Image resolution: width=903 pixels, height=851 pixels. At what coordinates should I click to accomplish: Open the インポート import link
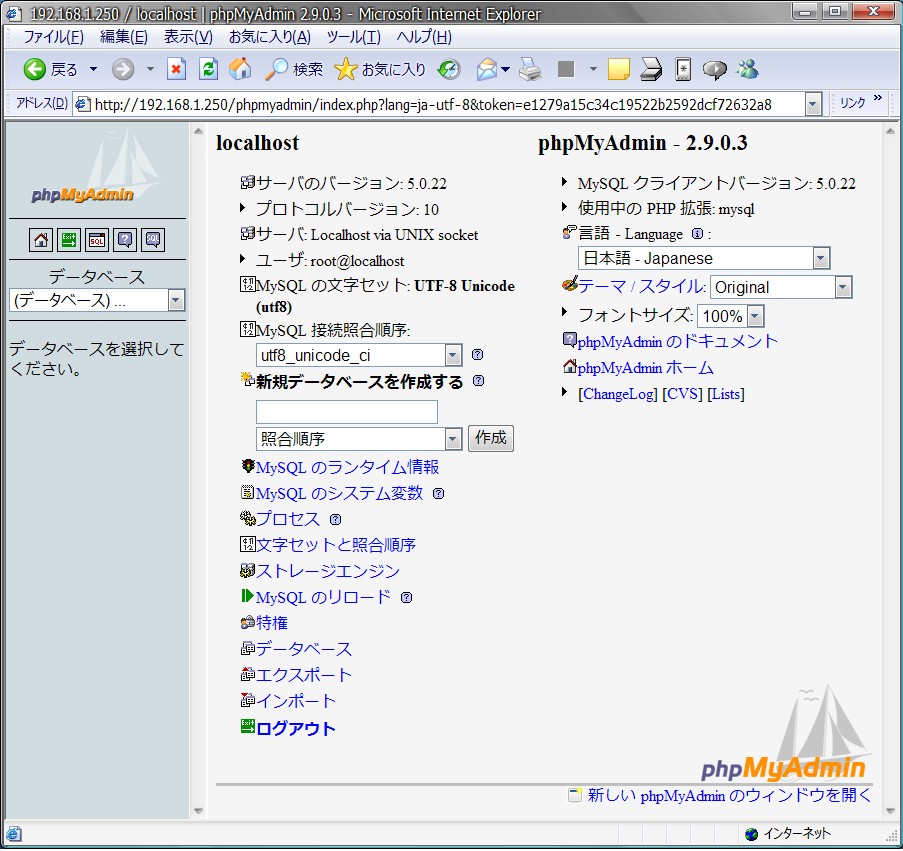tap(295, 702)
